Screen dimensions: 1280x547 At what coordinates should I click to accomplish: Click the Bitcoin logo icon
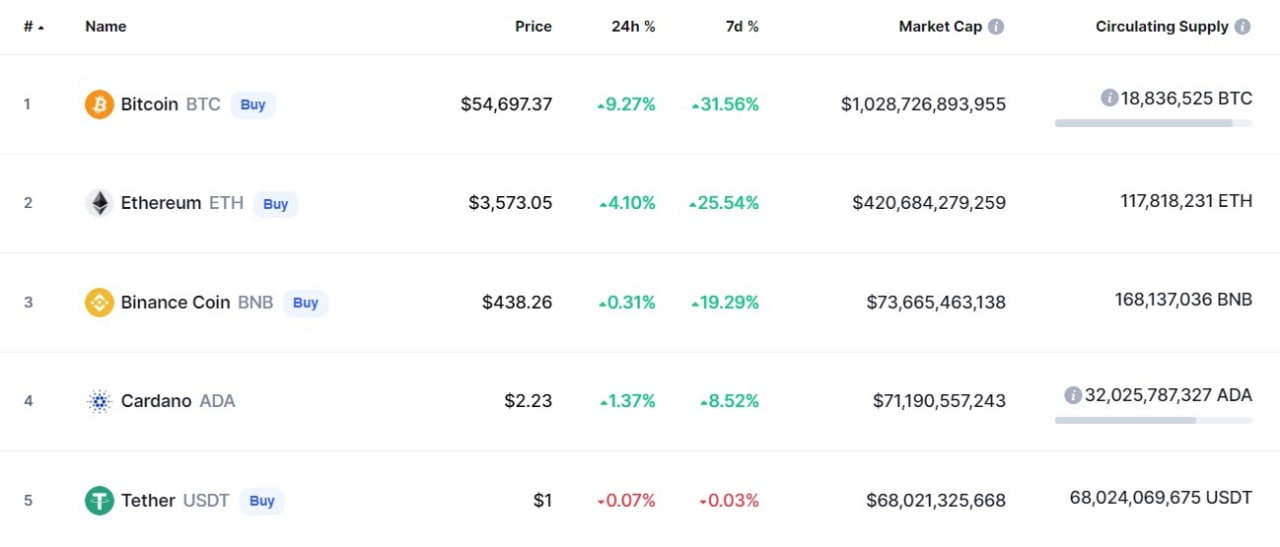(99, 104)
